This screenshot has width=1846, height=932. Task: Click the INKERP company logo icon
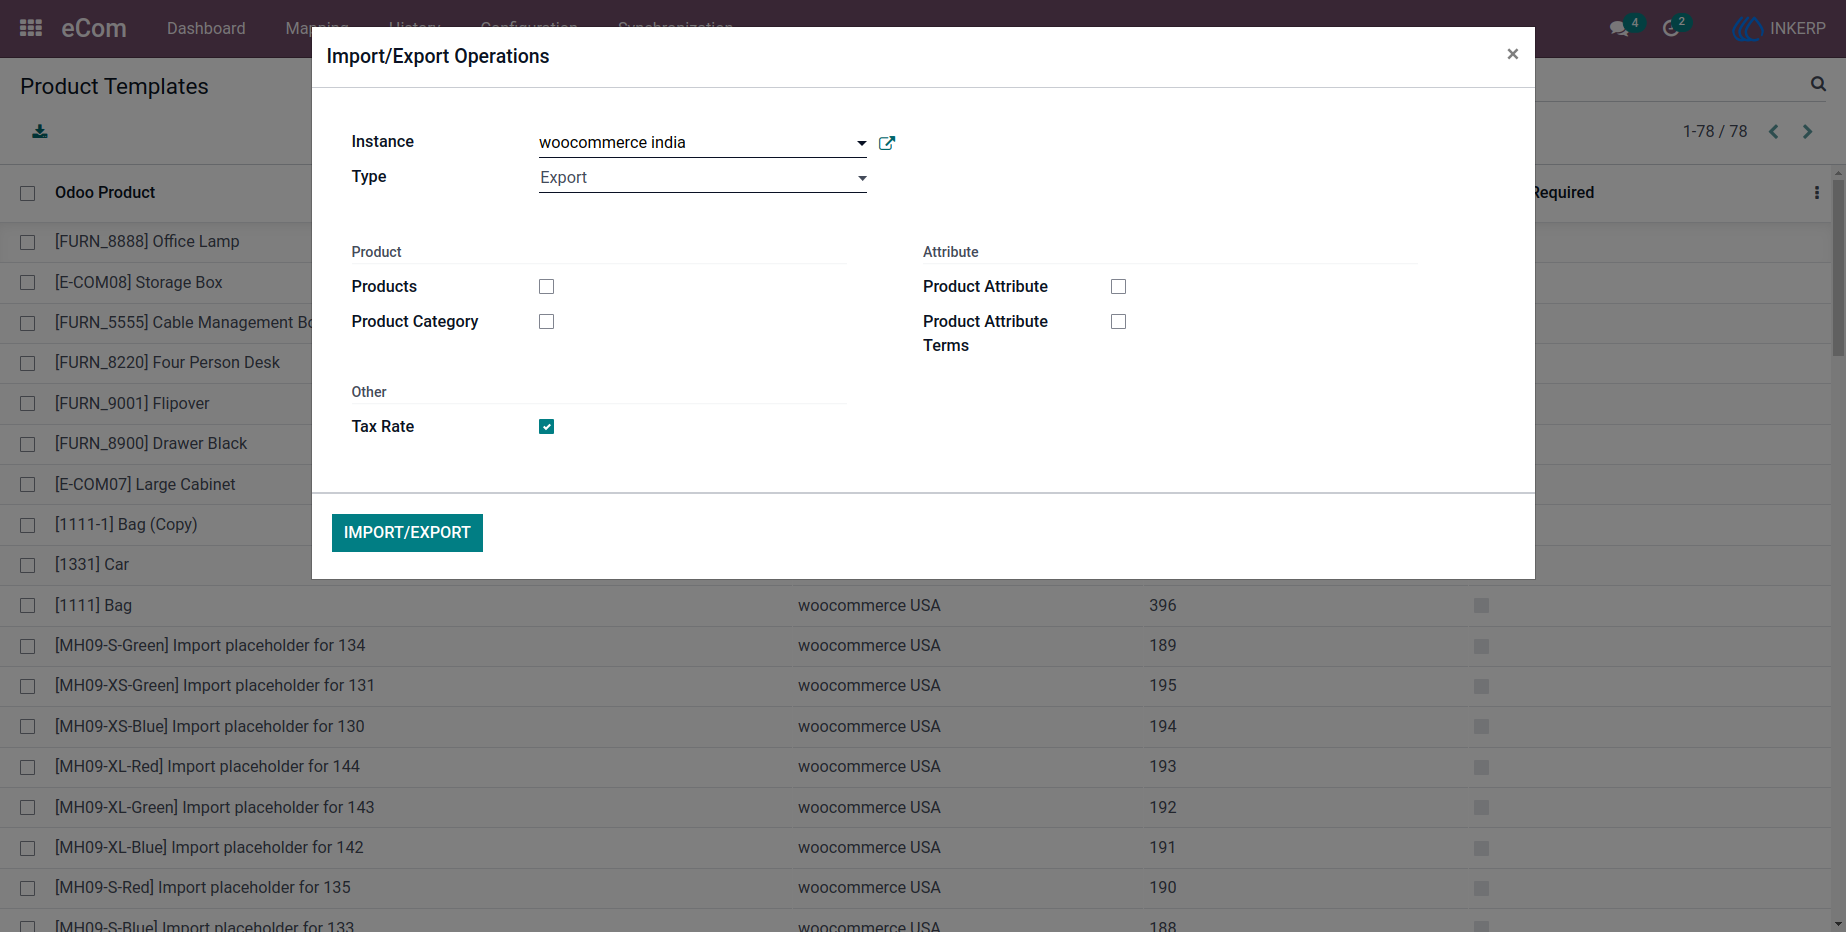(1747, 28)
